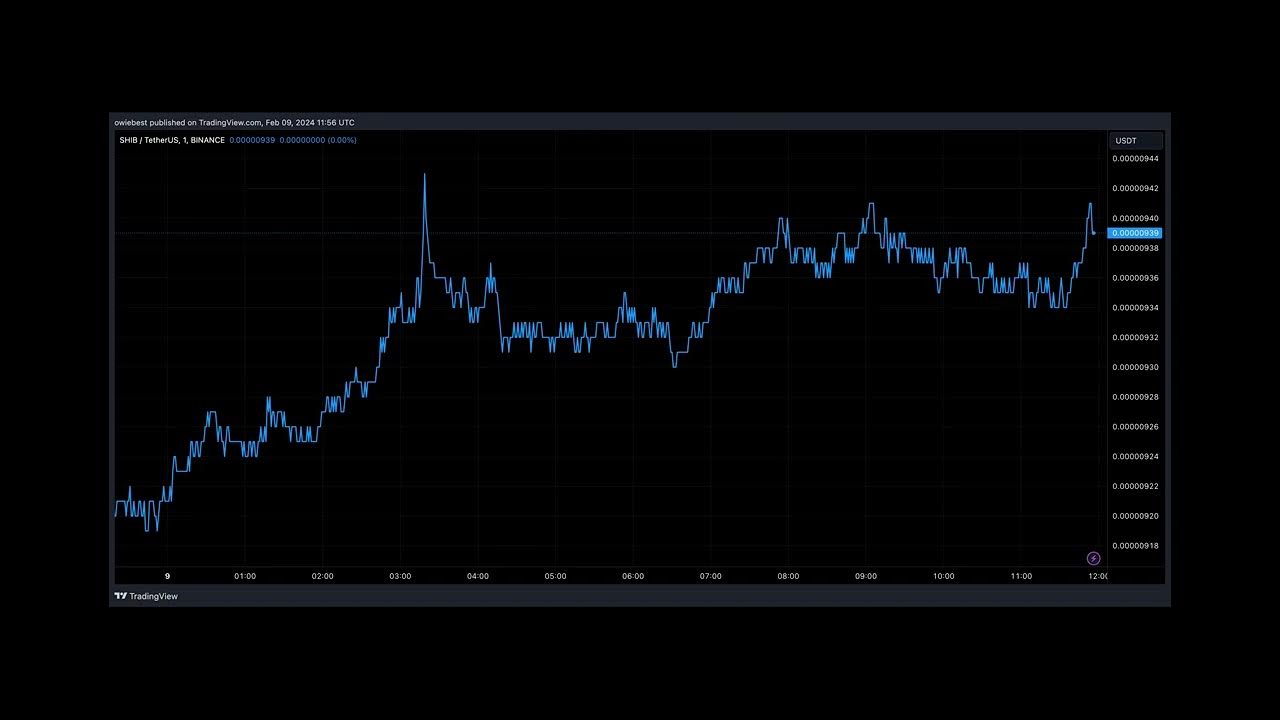Click the 02:00 time axis label
Viewport: 1280px width, 720px height.
[x=322, y=576]
